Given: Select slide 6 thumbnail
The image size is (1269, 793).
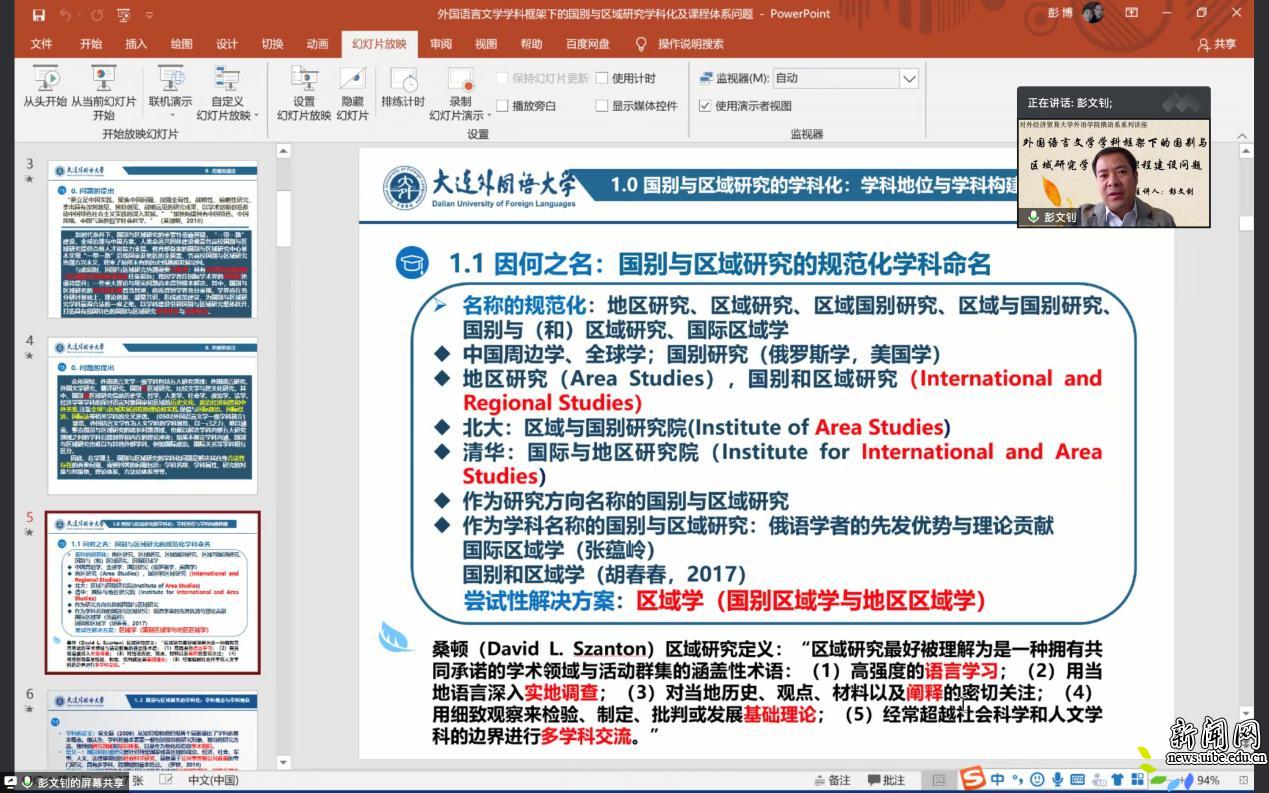Looking at the screenshot, I should click(152, 730).
